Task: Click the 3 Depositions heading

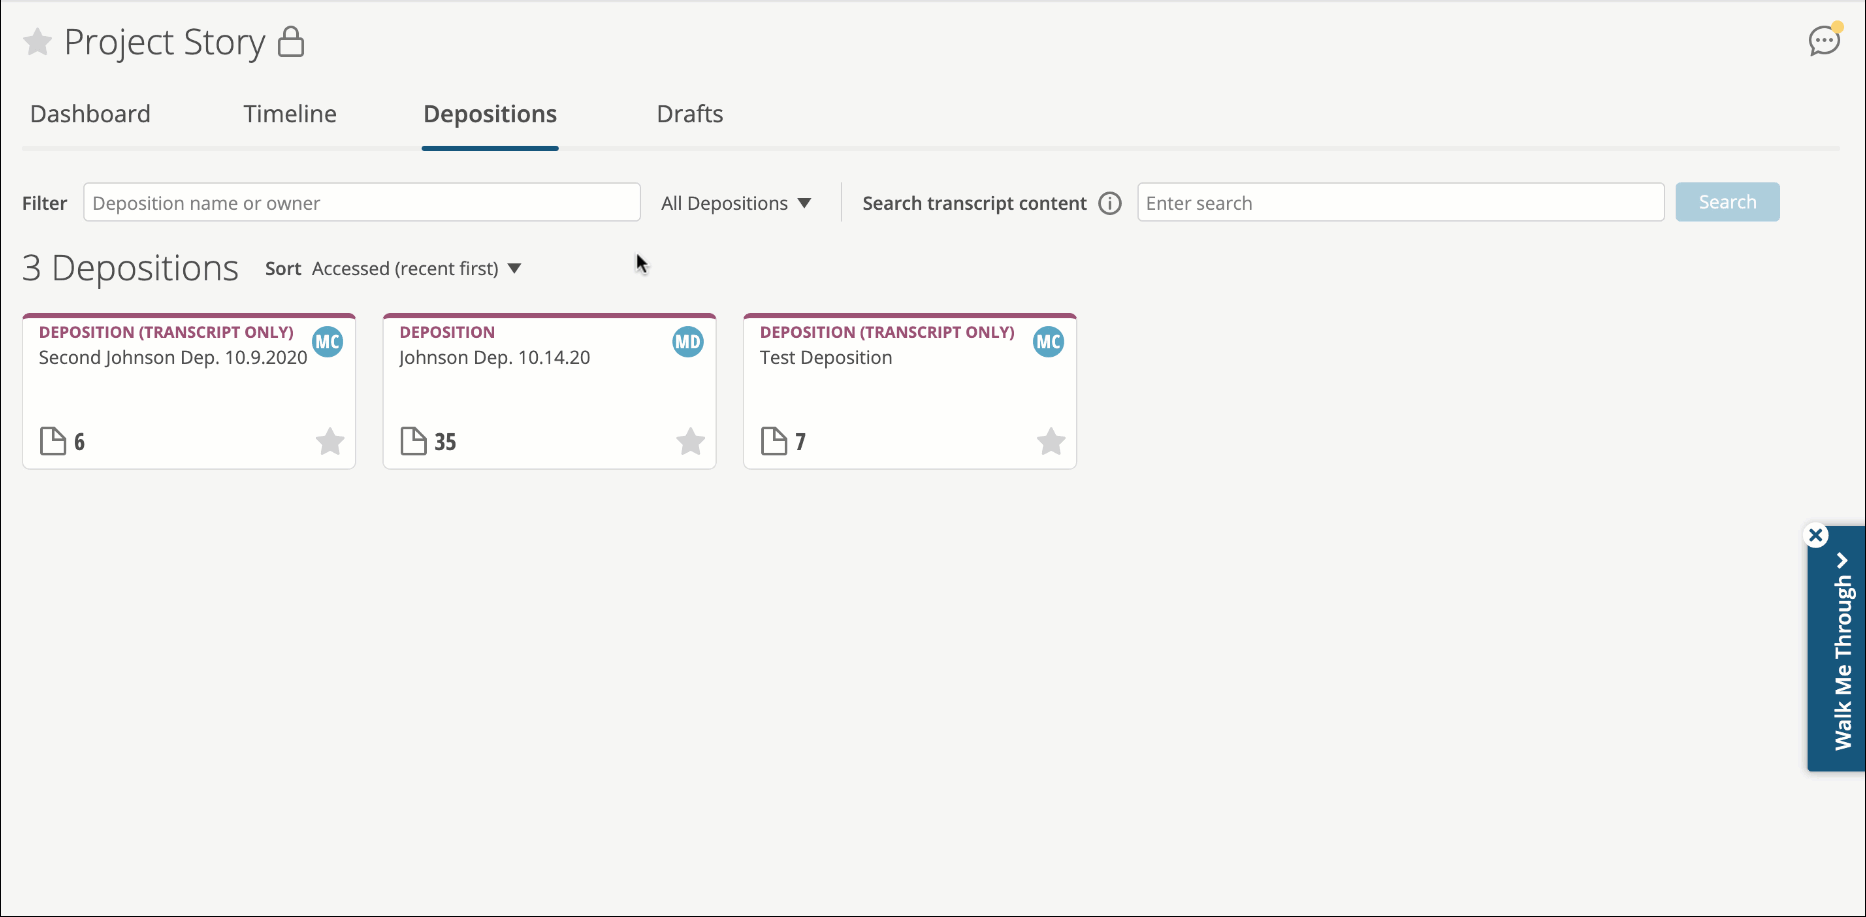Action: [130, 268]
